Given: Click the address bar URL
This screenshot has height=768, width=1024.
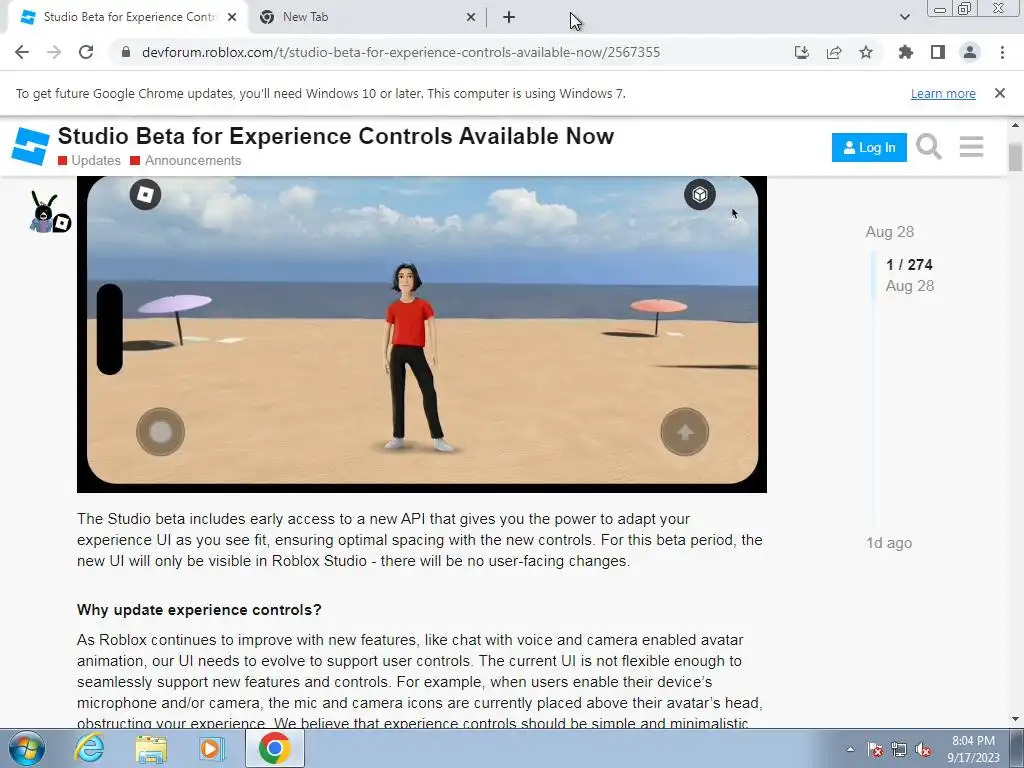Looking at the screenshot, I should [x=400, y=52].
